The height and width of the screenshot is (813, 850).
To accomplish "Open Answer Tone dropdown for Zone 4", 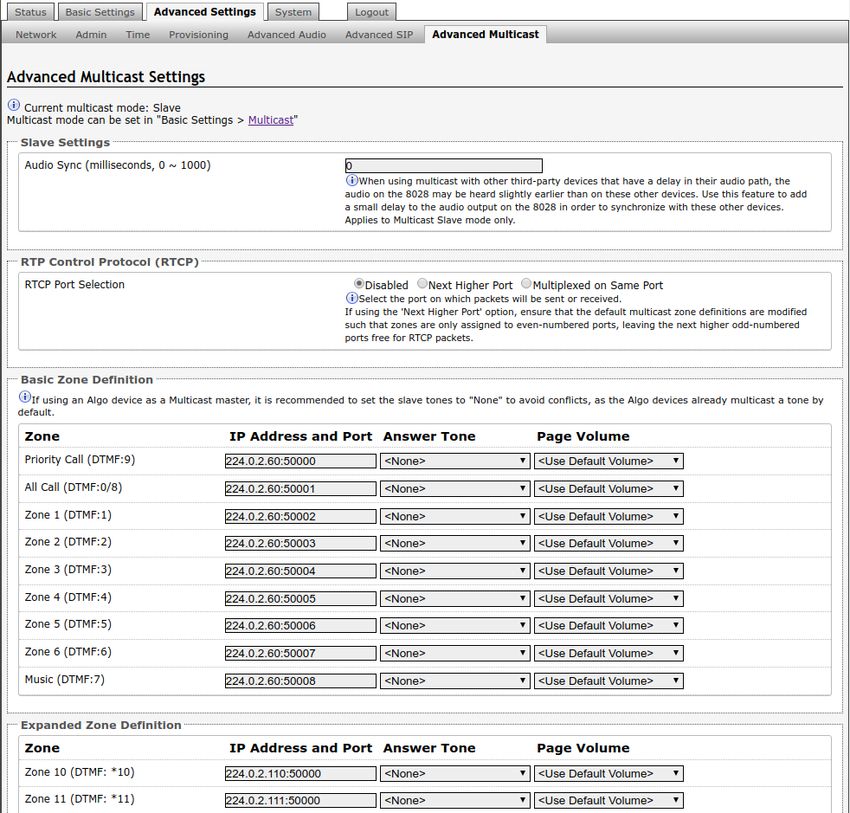I will point(455,599).
